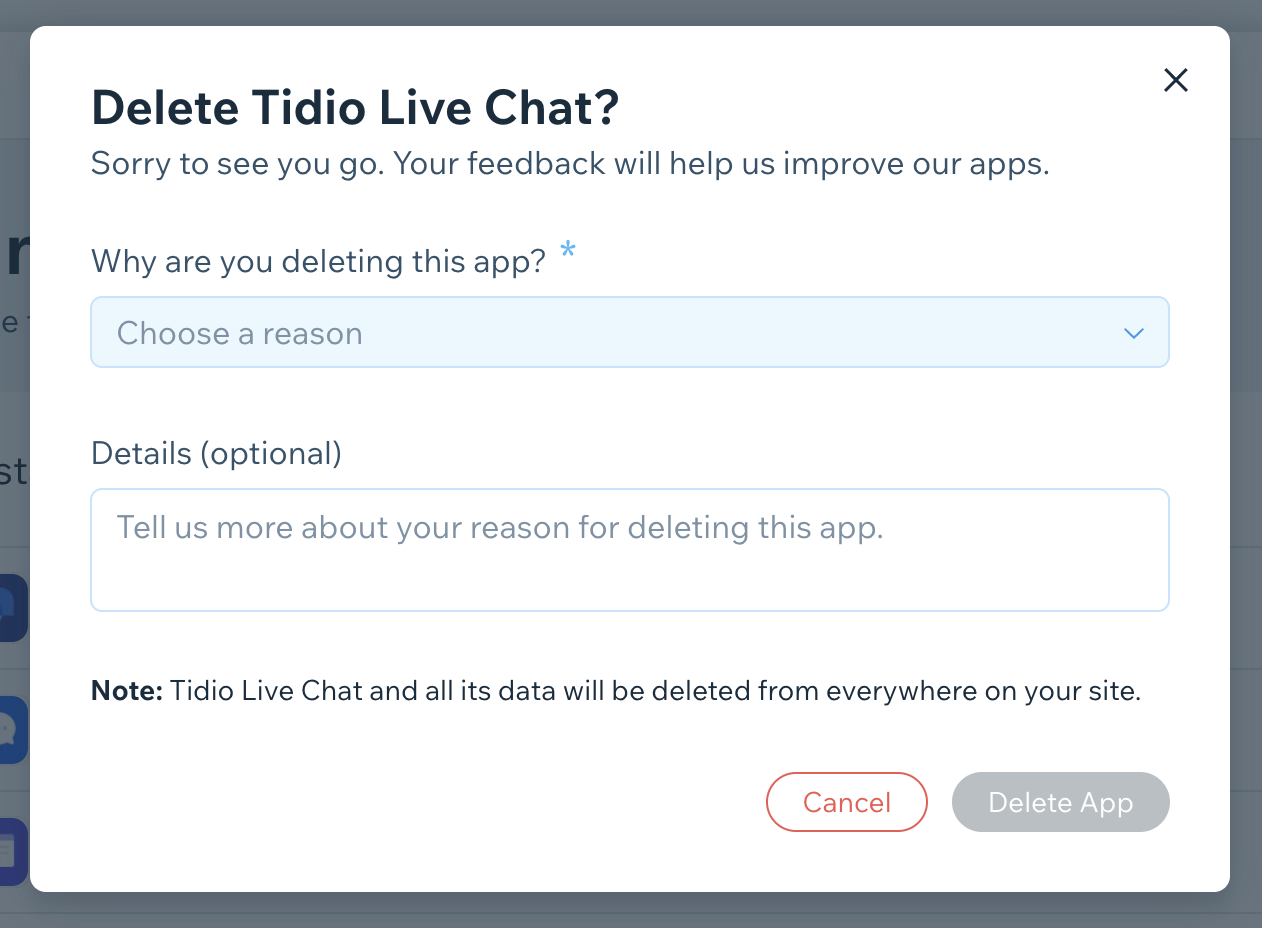Open the Choose a reason dropdown
The image size is (1262, 928).
click(630, 332)
